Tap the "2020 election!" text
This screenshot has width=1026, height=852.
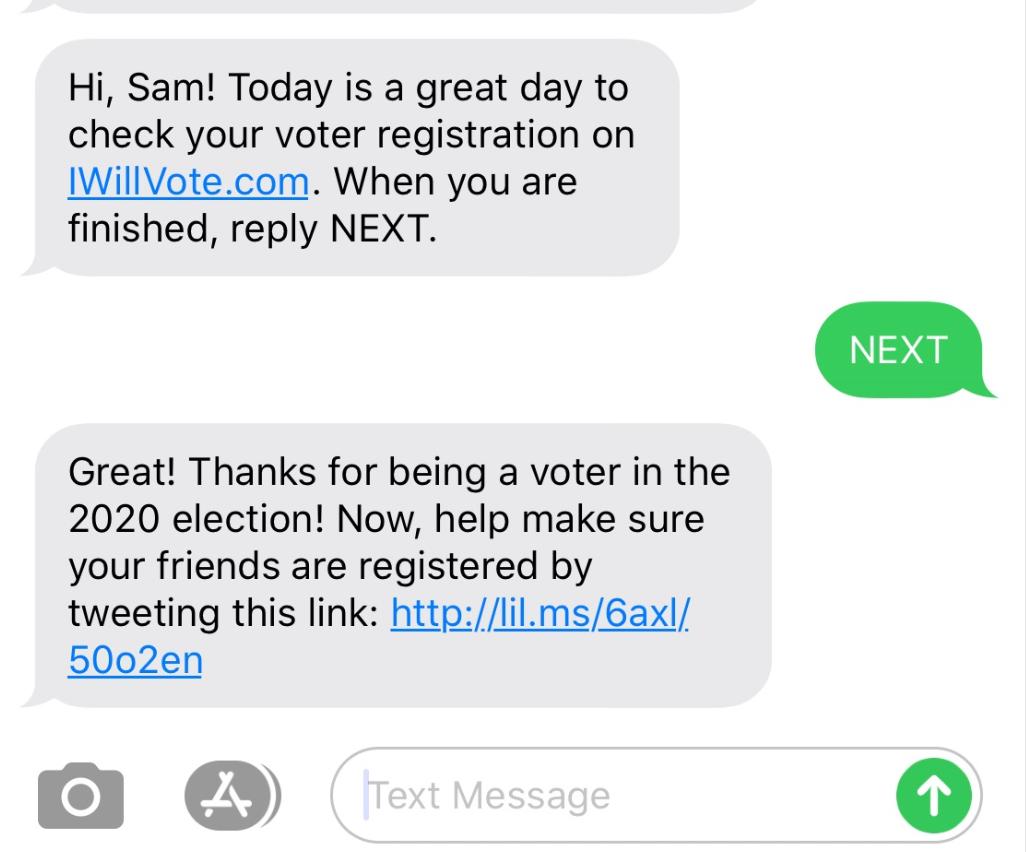[198, 519]
